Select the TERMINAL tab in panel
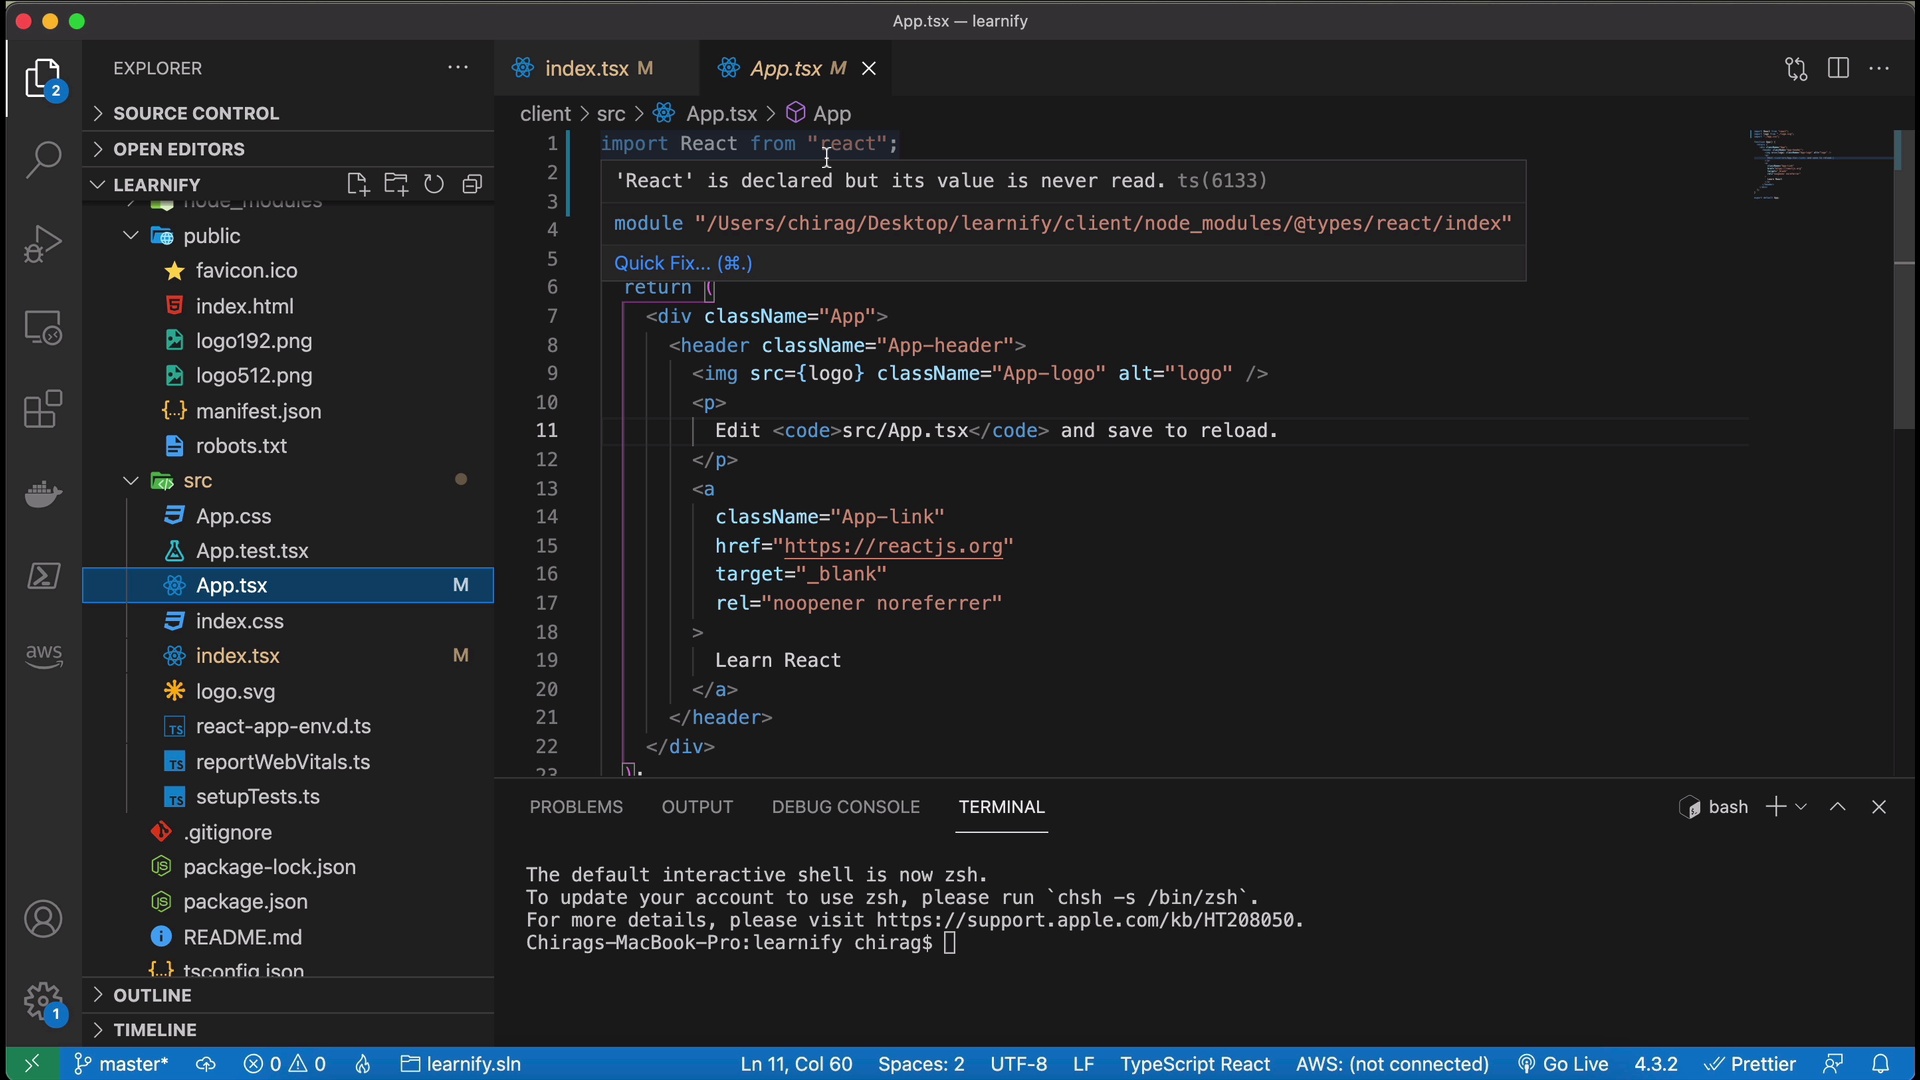The image size is (1920, 1080). pyautogui.click(x=1001, y=807)
